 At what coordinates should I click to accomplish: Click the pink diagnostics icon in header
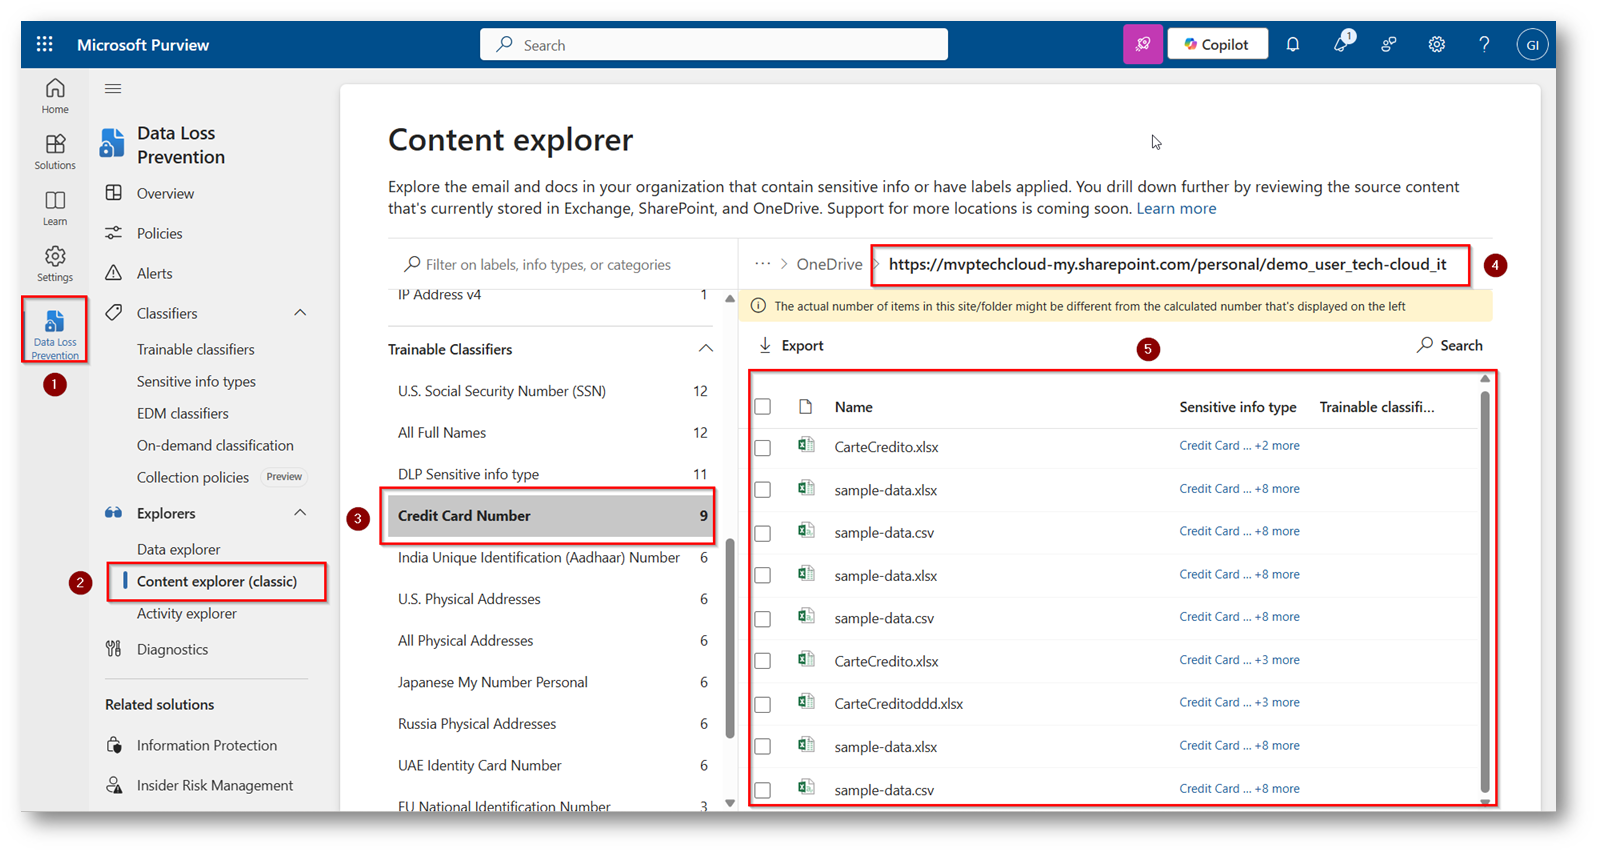point(1143,44)
